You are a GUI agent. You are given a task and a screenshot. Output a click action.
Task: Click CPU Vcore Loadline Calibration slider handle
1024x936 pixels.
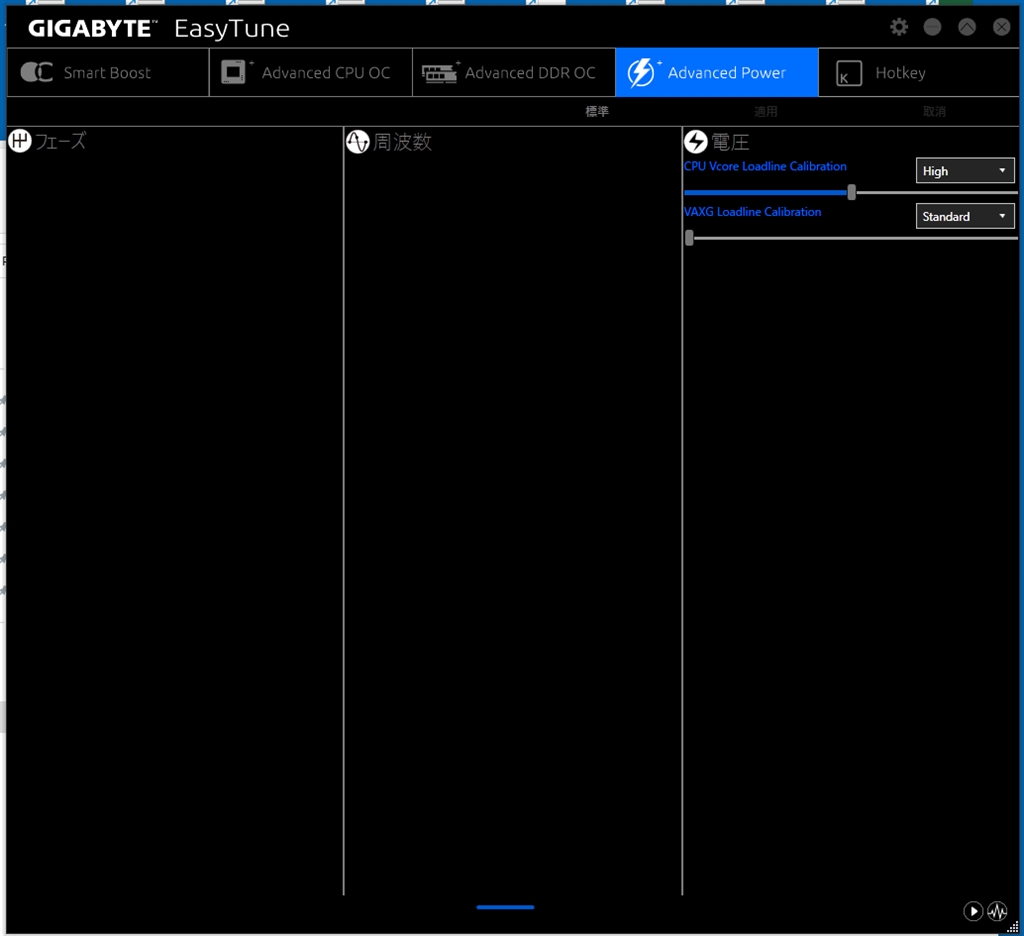tap(851, 192)
